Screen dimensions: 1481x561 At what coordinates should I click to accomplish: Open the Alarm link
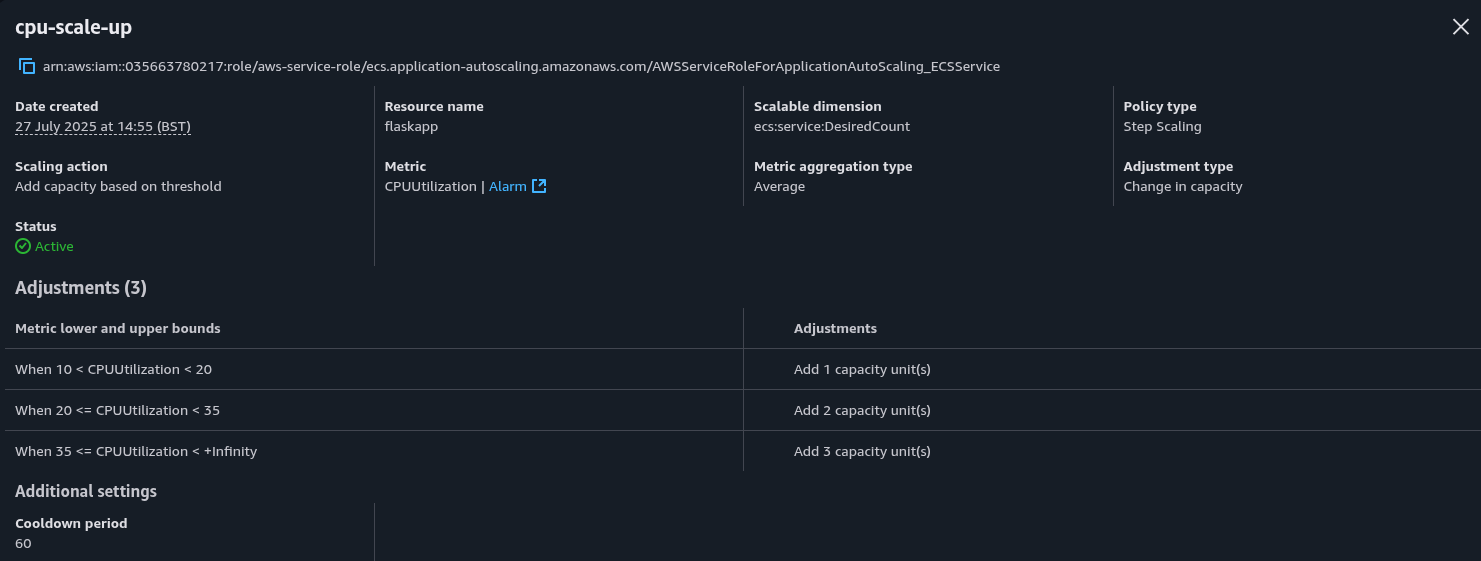tap(508, 186)
